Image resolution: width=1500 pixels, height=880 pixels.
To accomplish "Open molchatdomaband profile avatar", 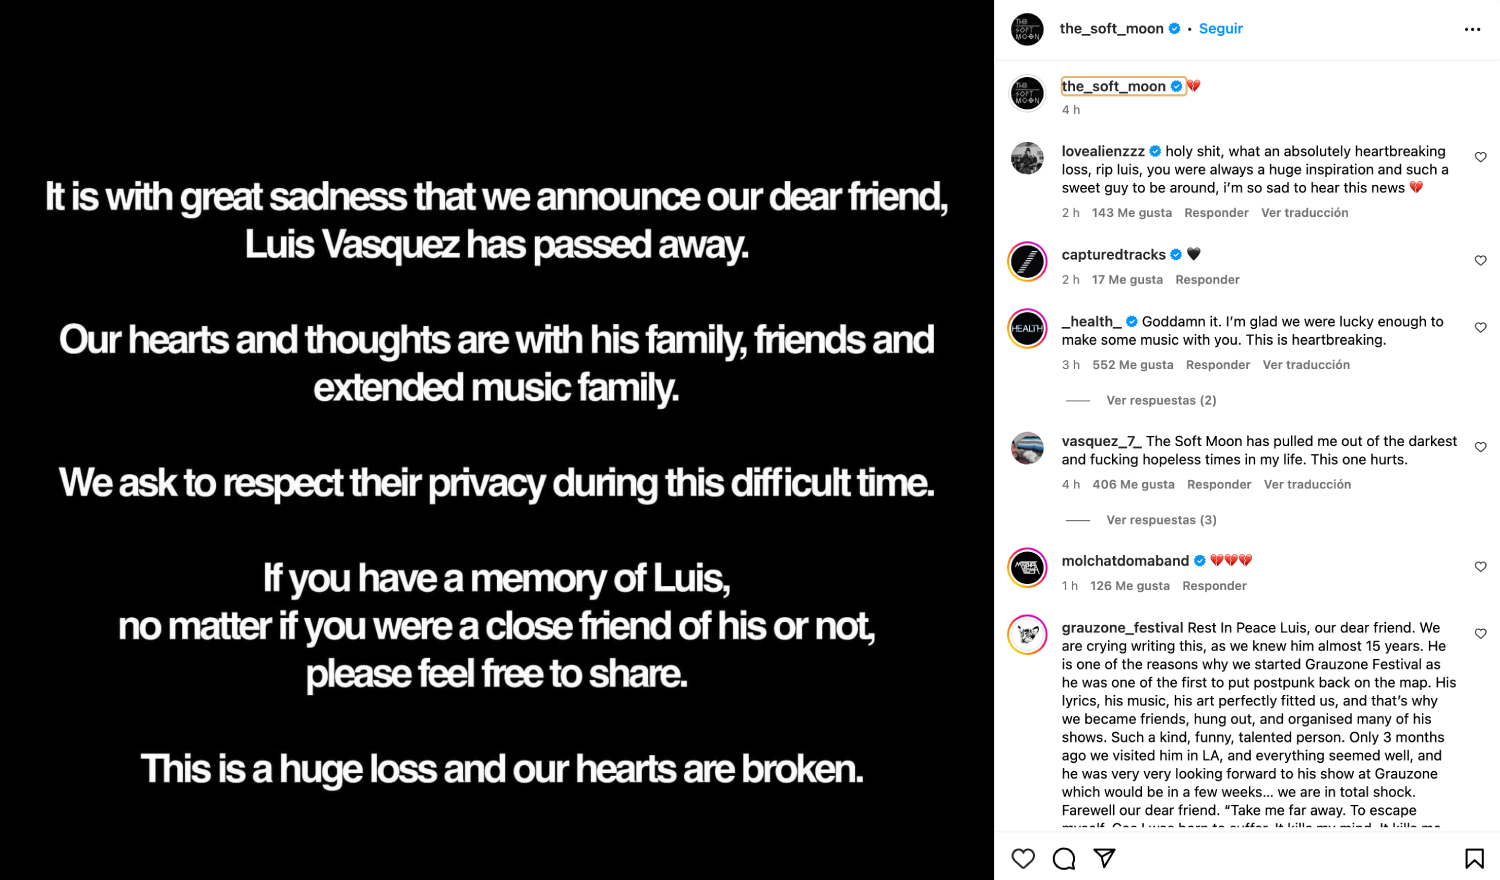I will click(1027, 568).
